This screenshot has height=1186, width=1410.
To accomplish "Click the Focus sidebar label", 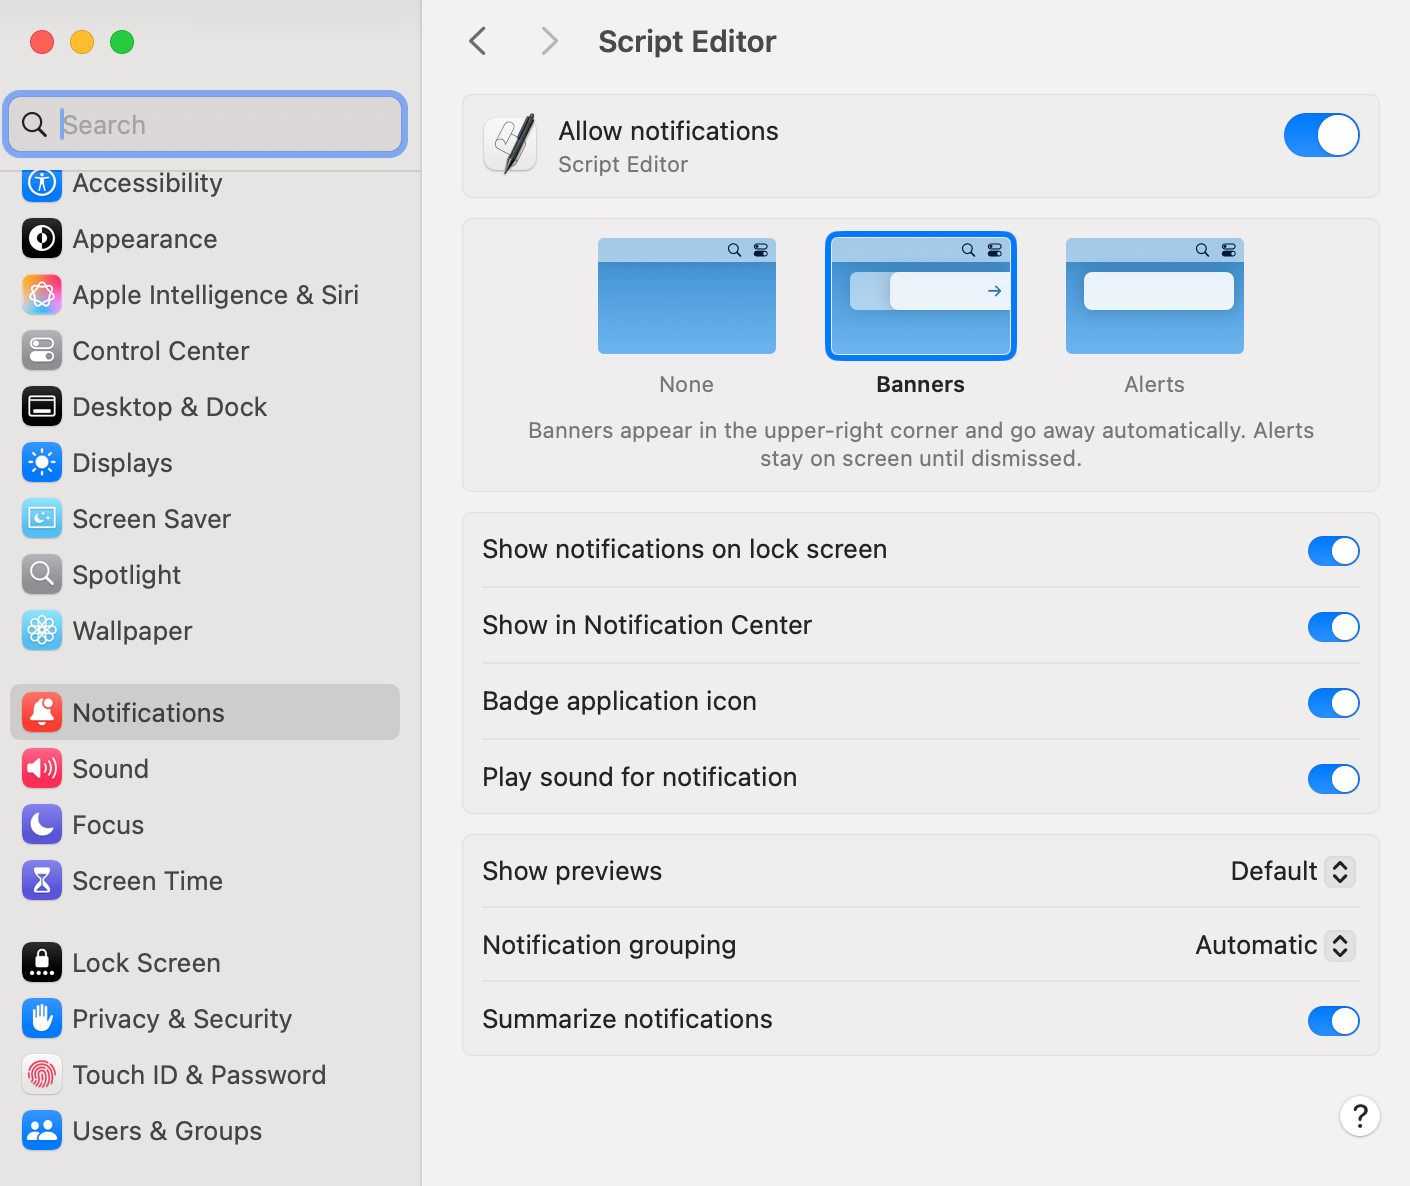I will [x=108, y=825].
